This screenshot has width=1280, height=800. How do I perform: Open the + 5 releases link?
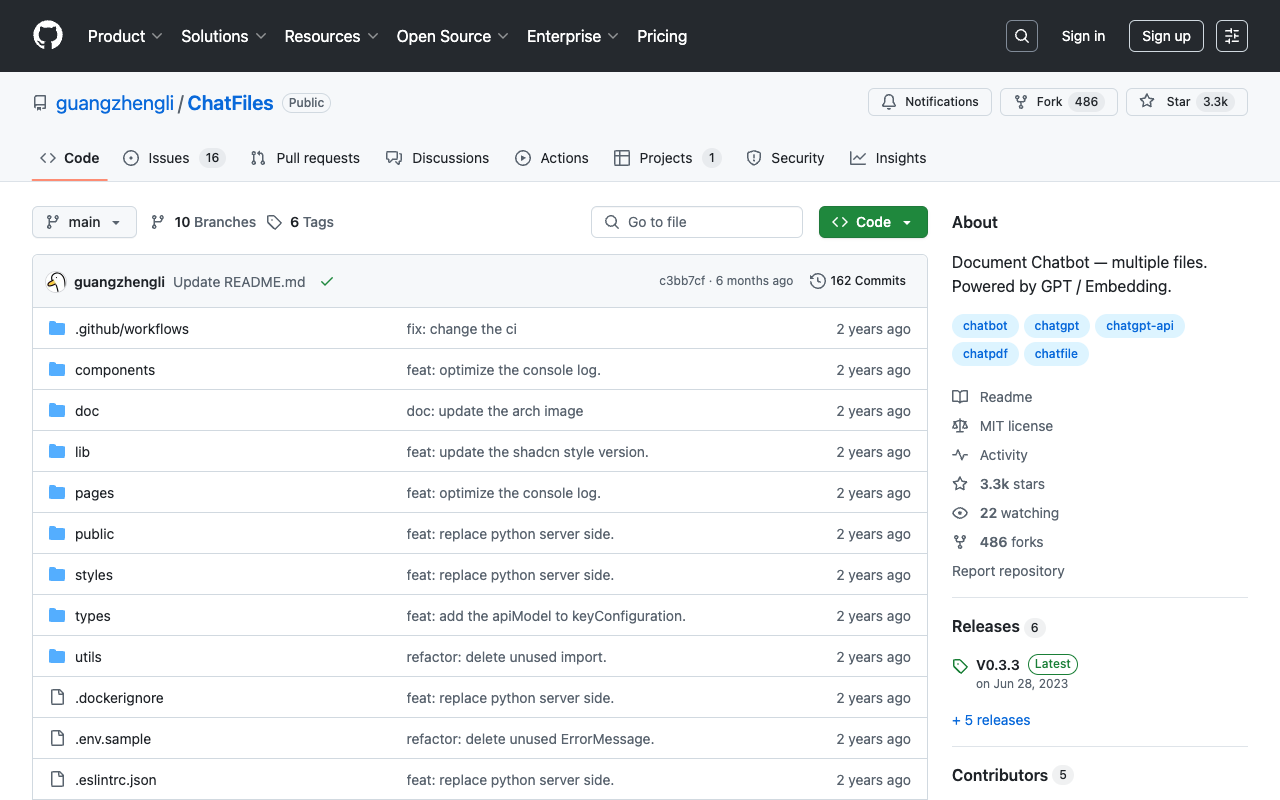[991, 720]
